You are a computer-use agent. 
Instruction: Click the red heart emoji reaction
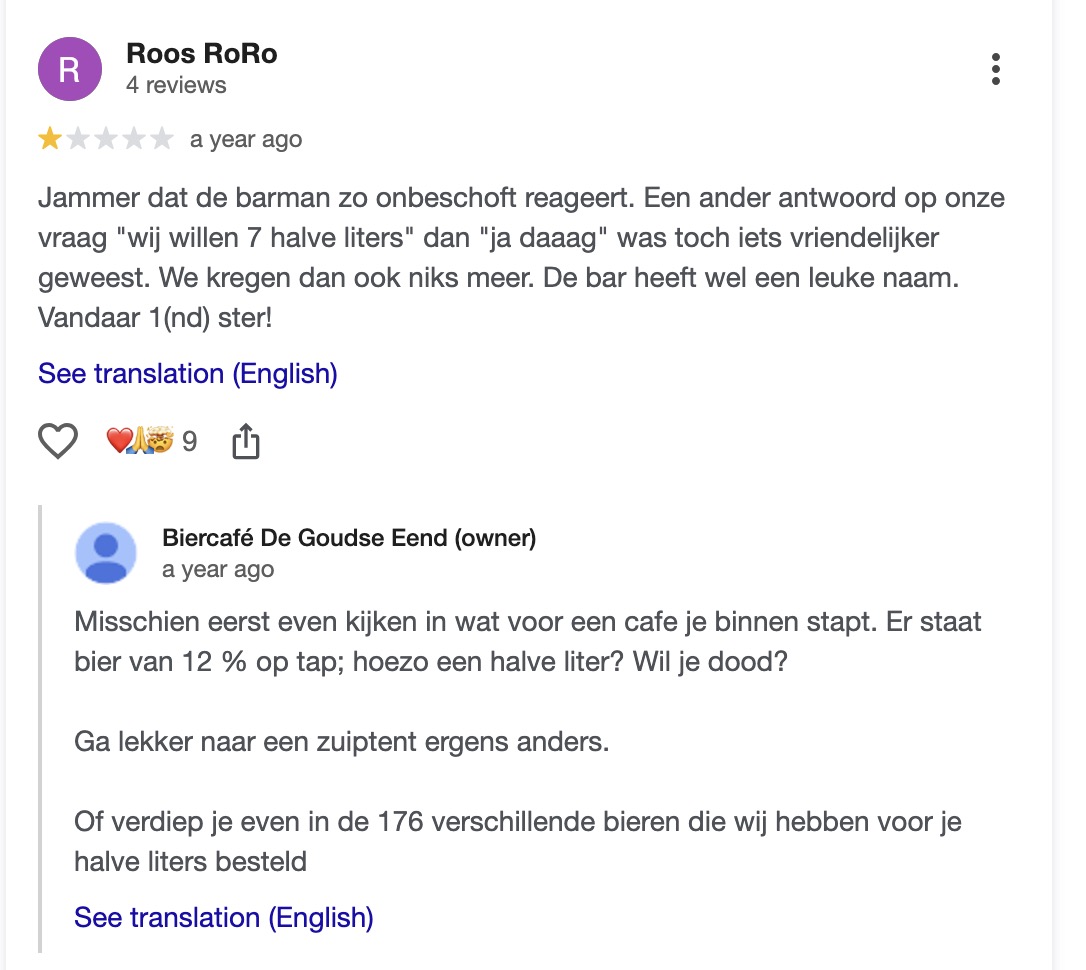pyautogui.click(x=118, y=440)
